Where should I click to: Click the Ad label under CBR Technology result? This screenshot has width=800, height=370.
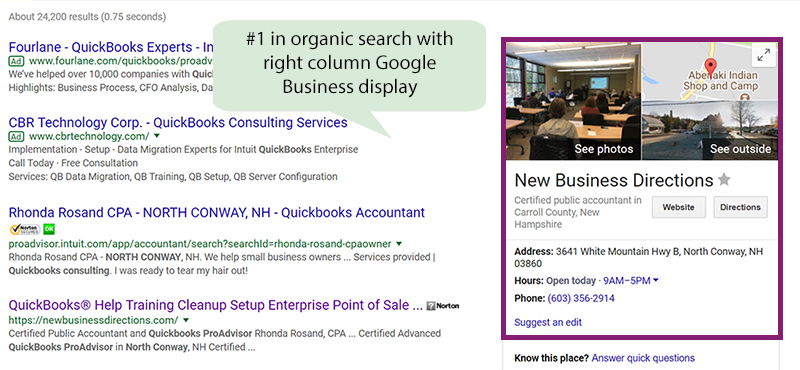pos(16,136)
